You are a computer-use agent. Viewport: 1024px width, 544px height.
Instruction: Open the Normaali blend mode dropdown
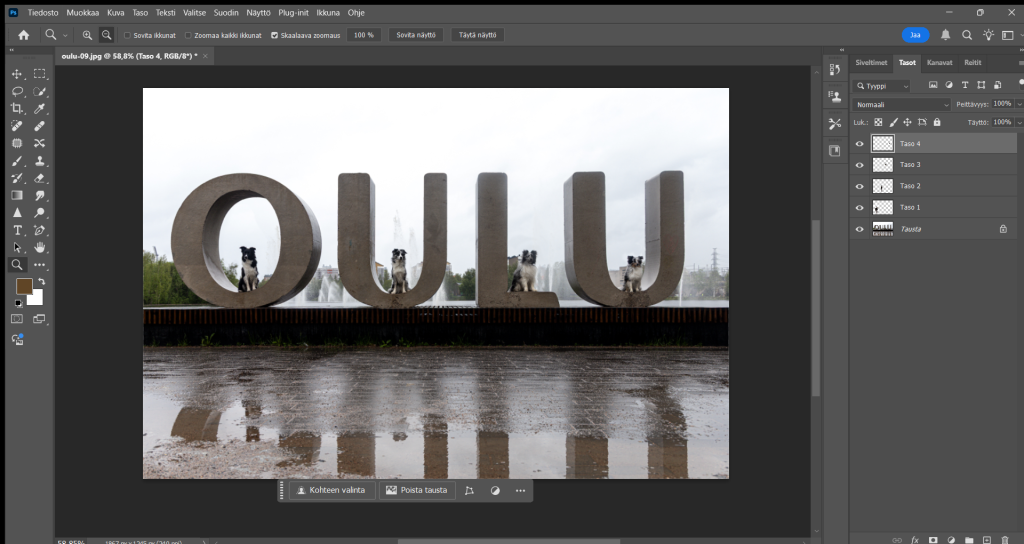point(902,104)
